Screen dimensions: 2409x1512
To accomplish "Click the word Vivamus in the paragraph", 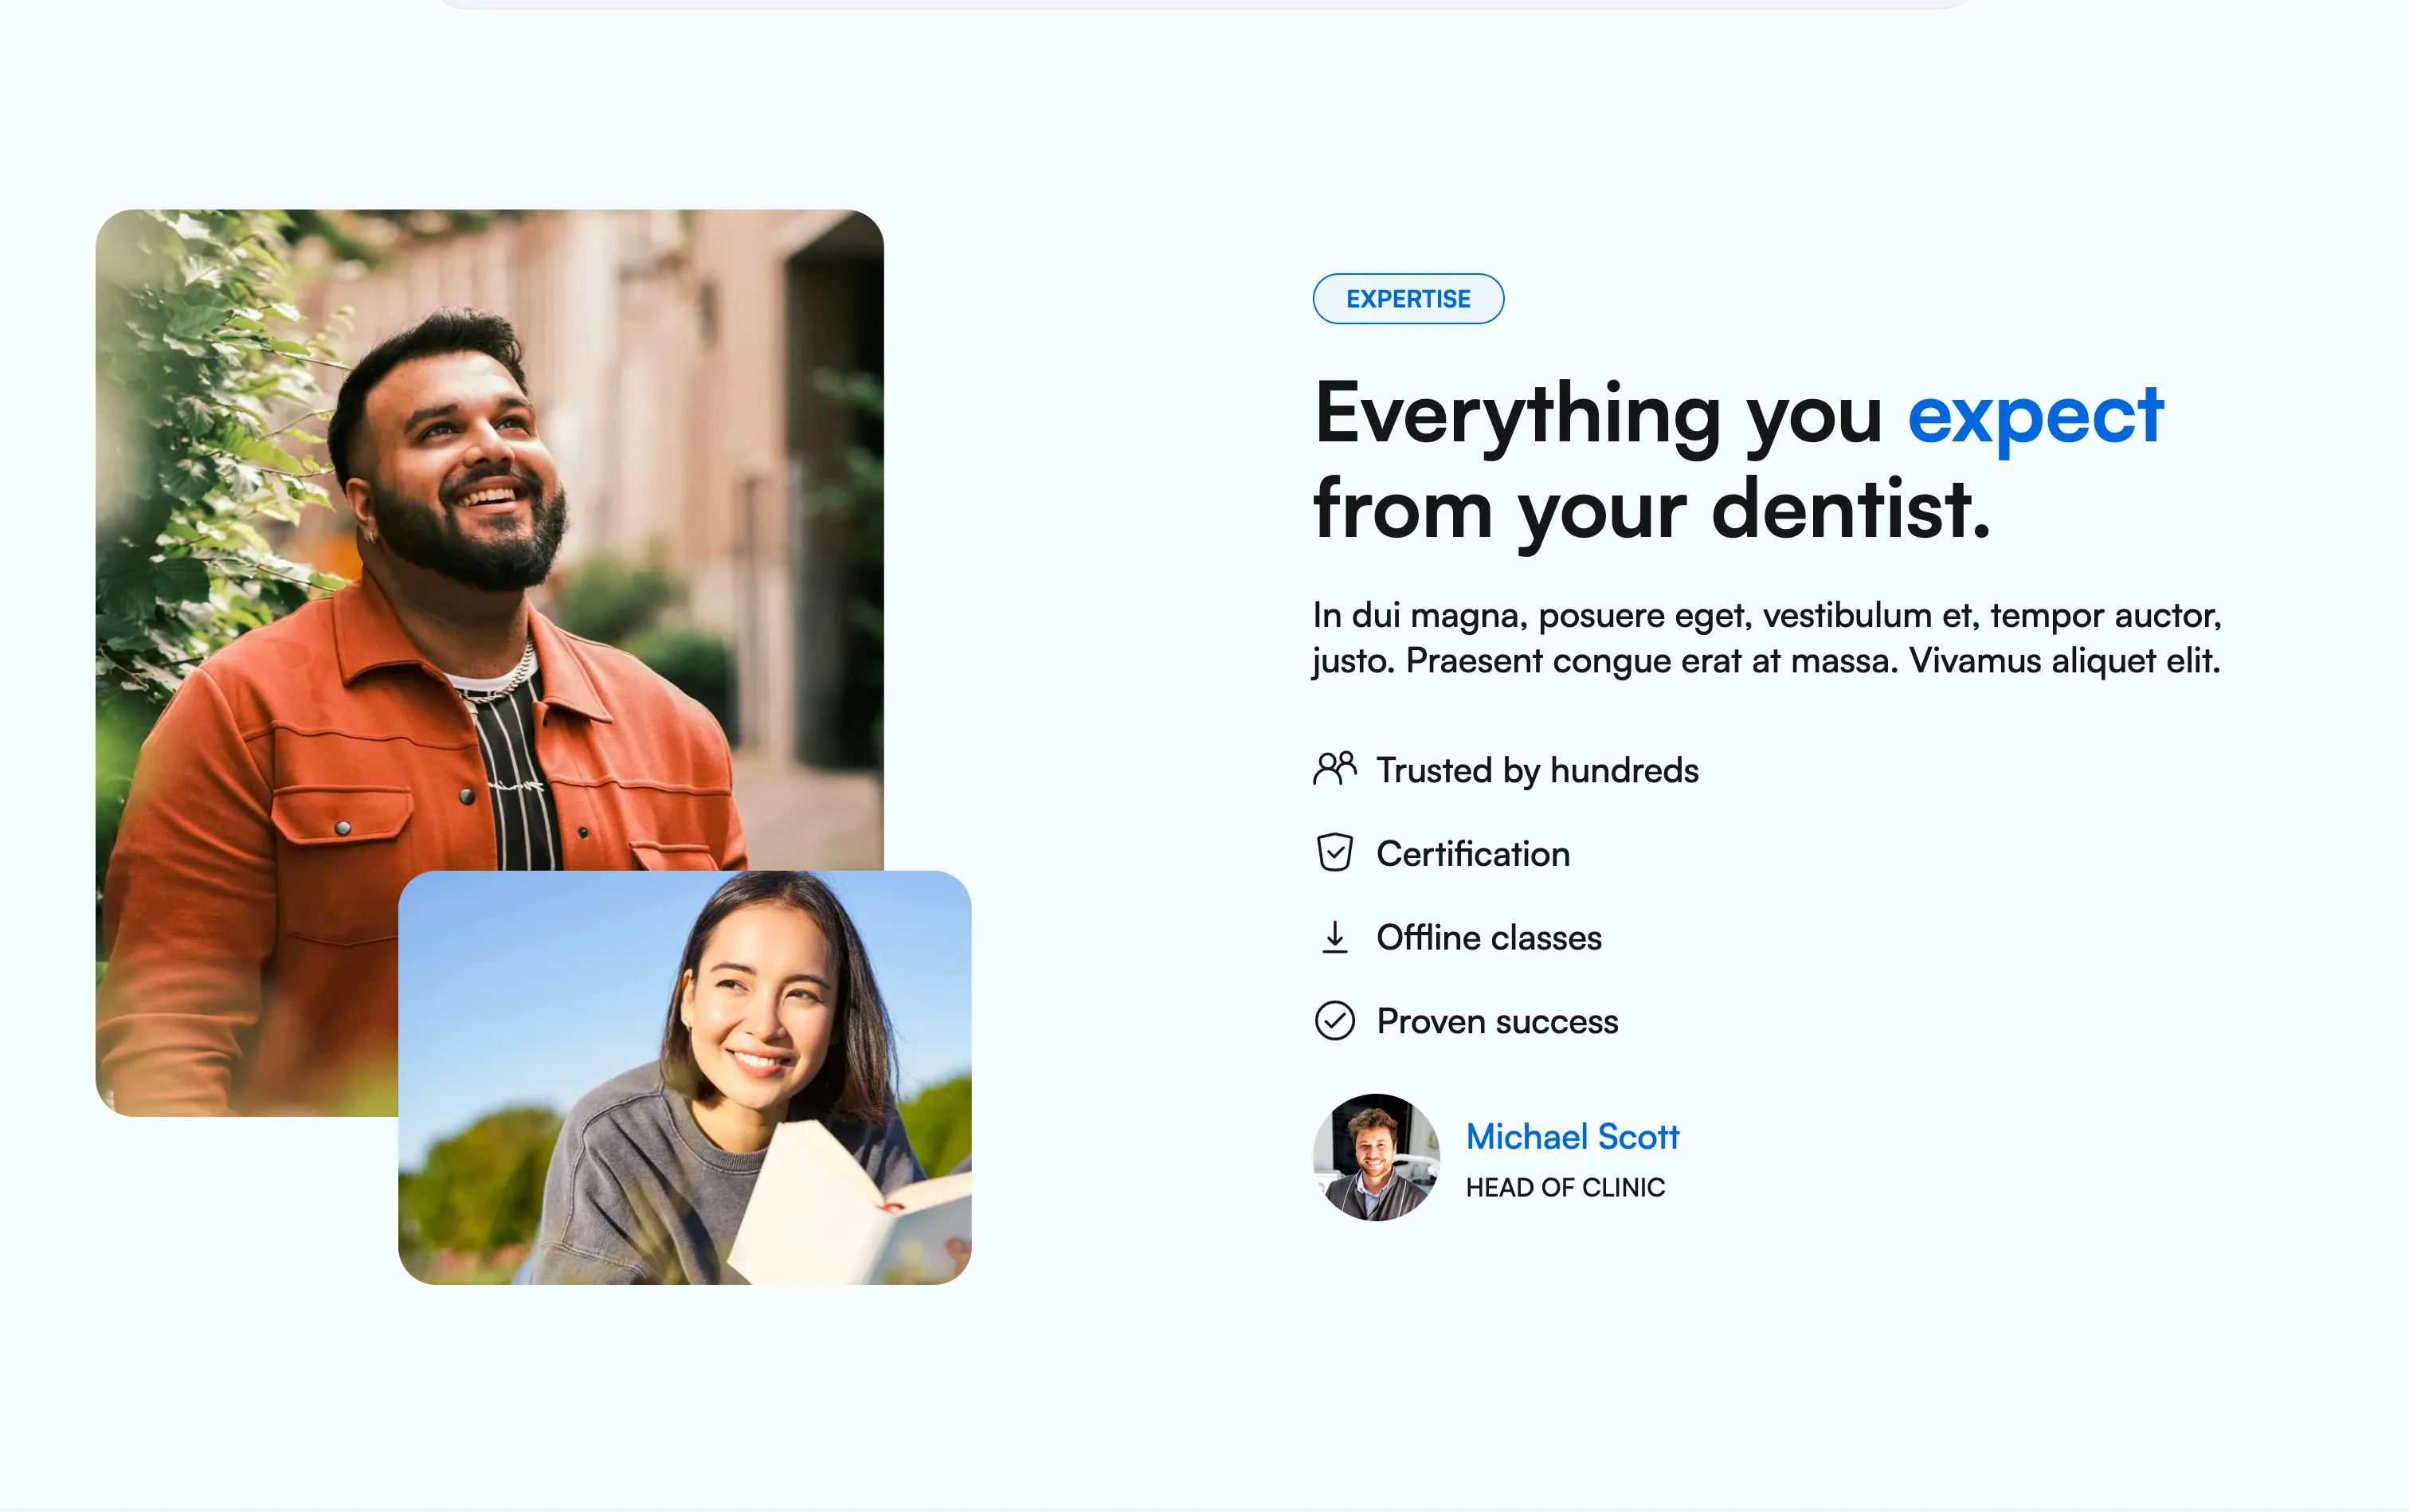I will (x=1974, y=661).
